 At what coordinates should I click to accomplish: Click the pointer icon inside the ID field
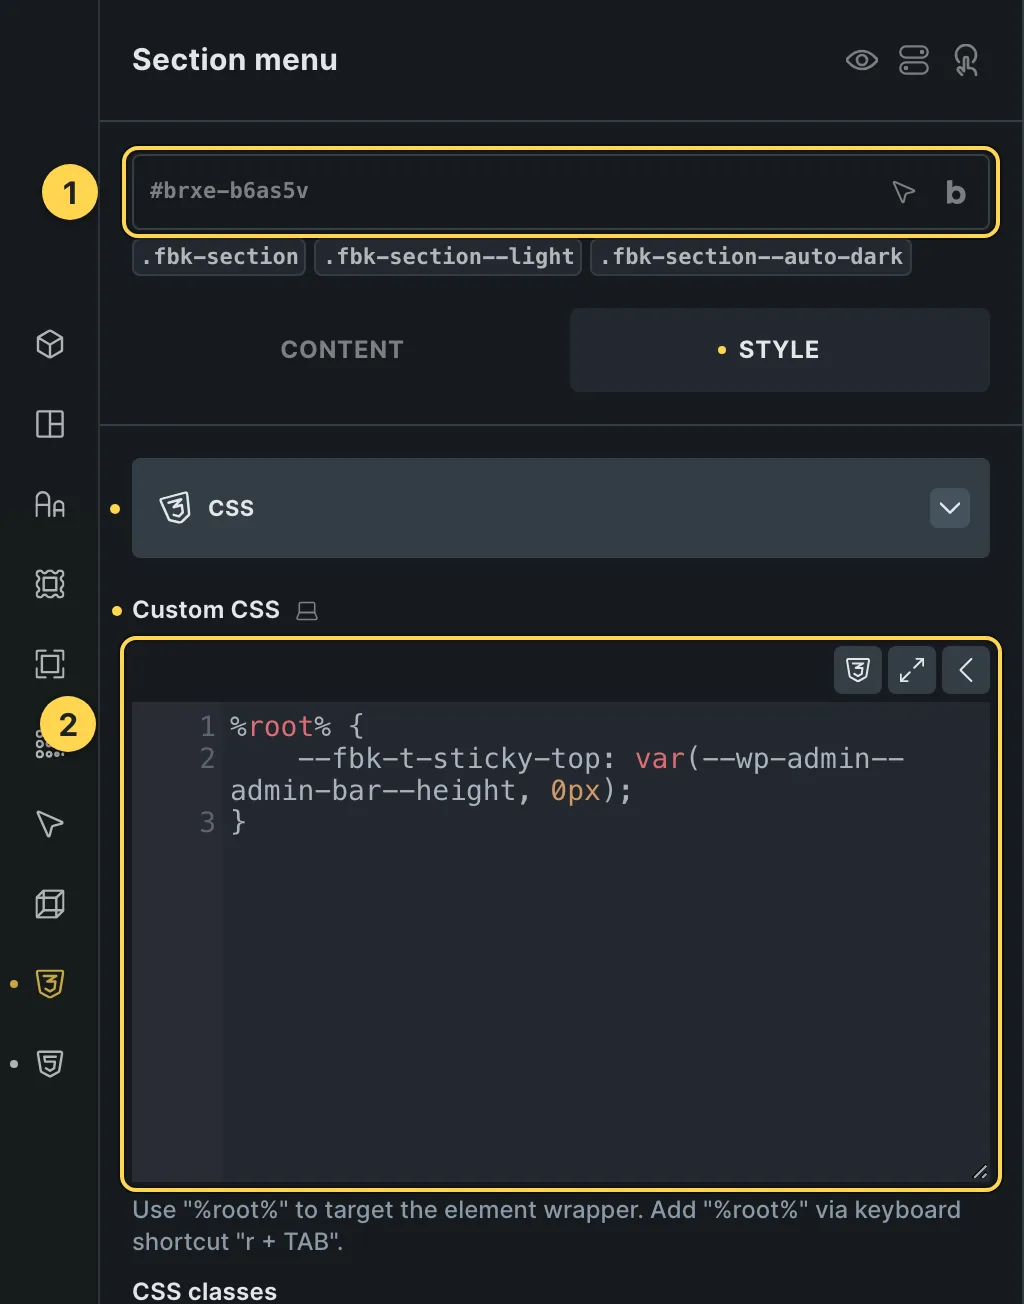(x=903, y=192)
